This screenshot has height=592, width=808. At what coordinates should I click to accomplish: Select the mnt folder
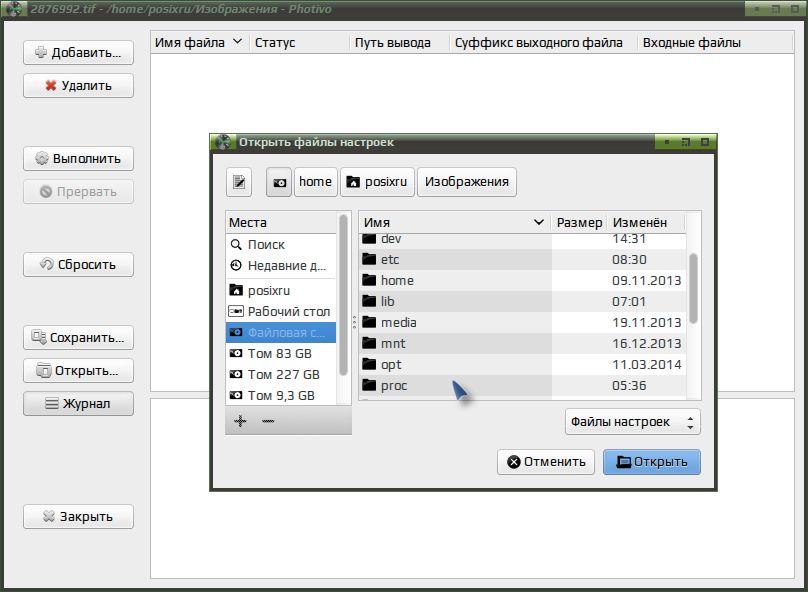[x=523, y=344]
